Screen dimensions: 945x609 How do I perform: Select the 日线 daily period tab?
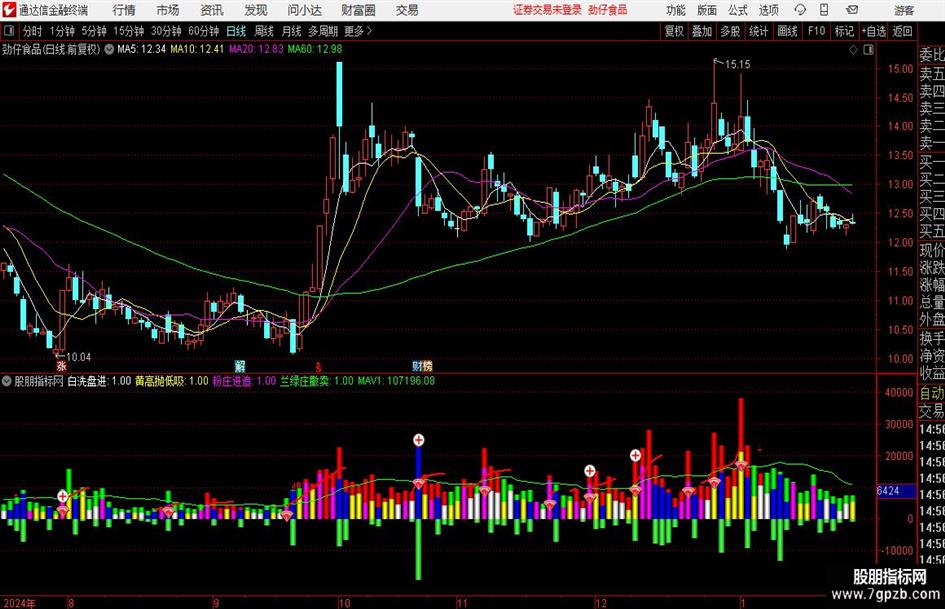tap(236, 31)
